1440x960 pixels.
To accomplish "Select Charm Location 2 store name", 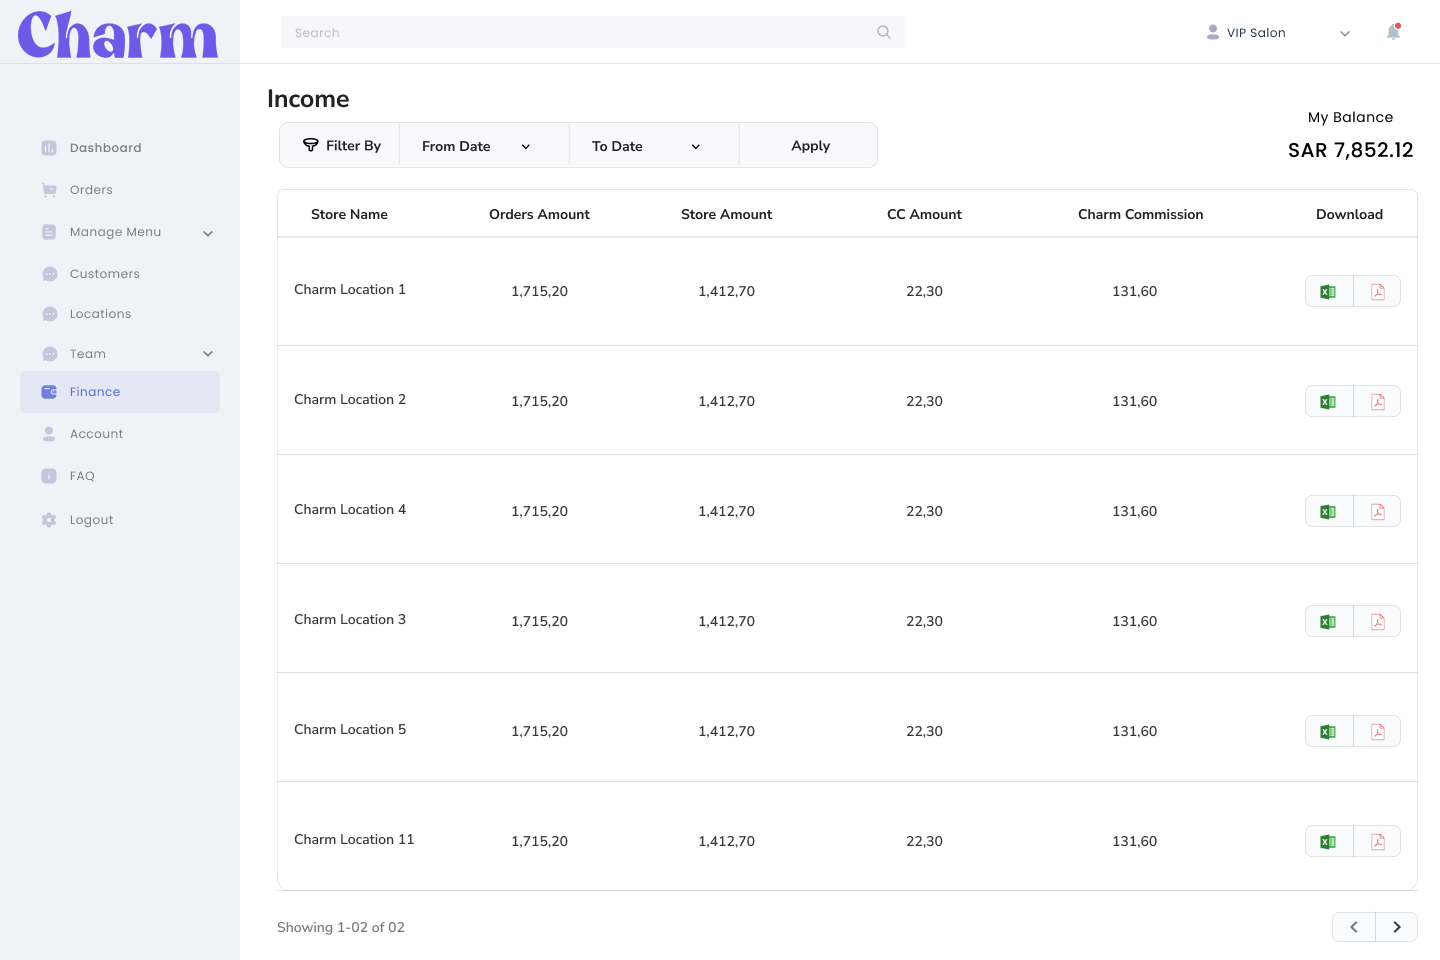I will (x=350, y=399).
